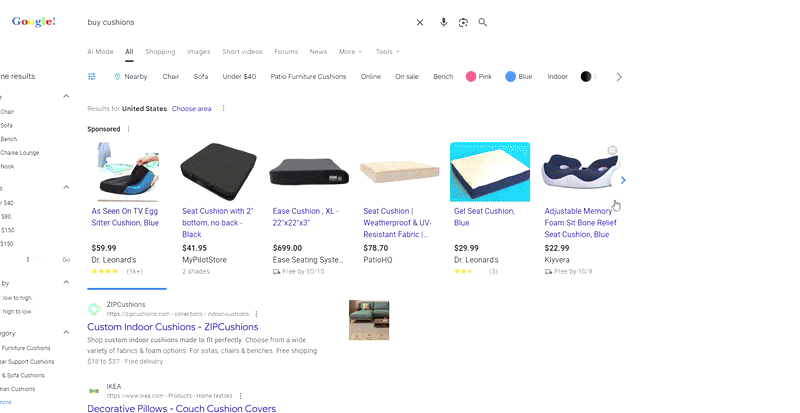This screenshot has height=413, width=800.
Task: Switch to the Short videos tab
Action: point(242,52)
